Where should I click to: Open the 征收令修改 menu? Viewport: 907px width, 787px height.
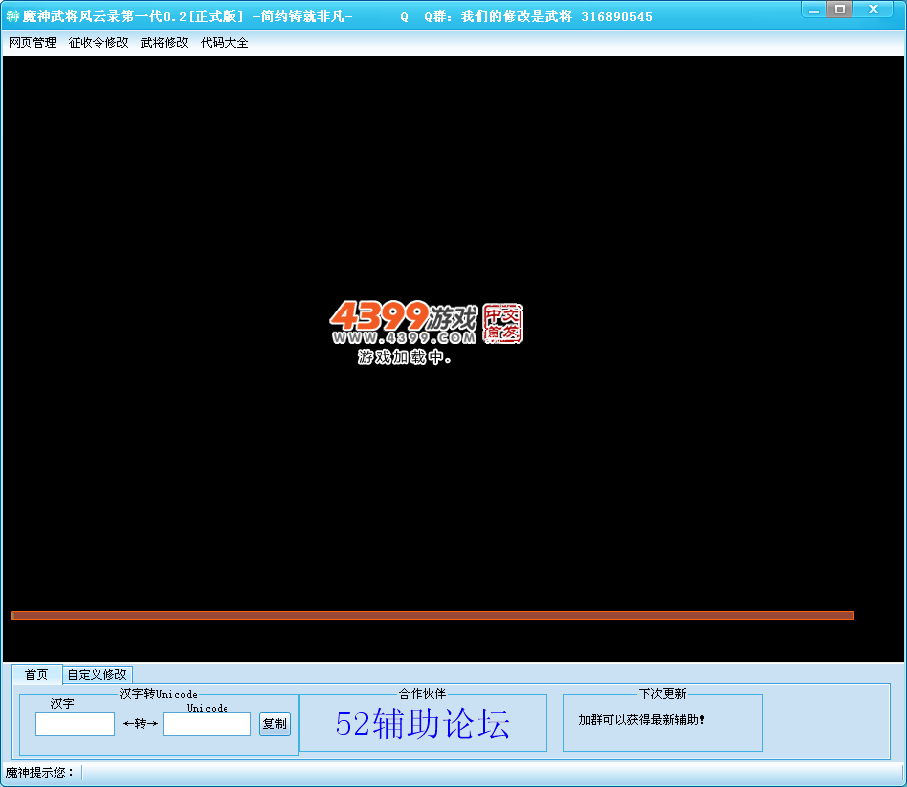[x=98, y=43]
